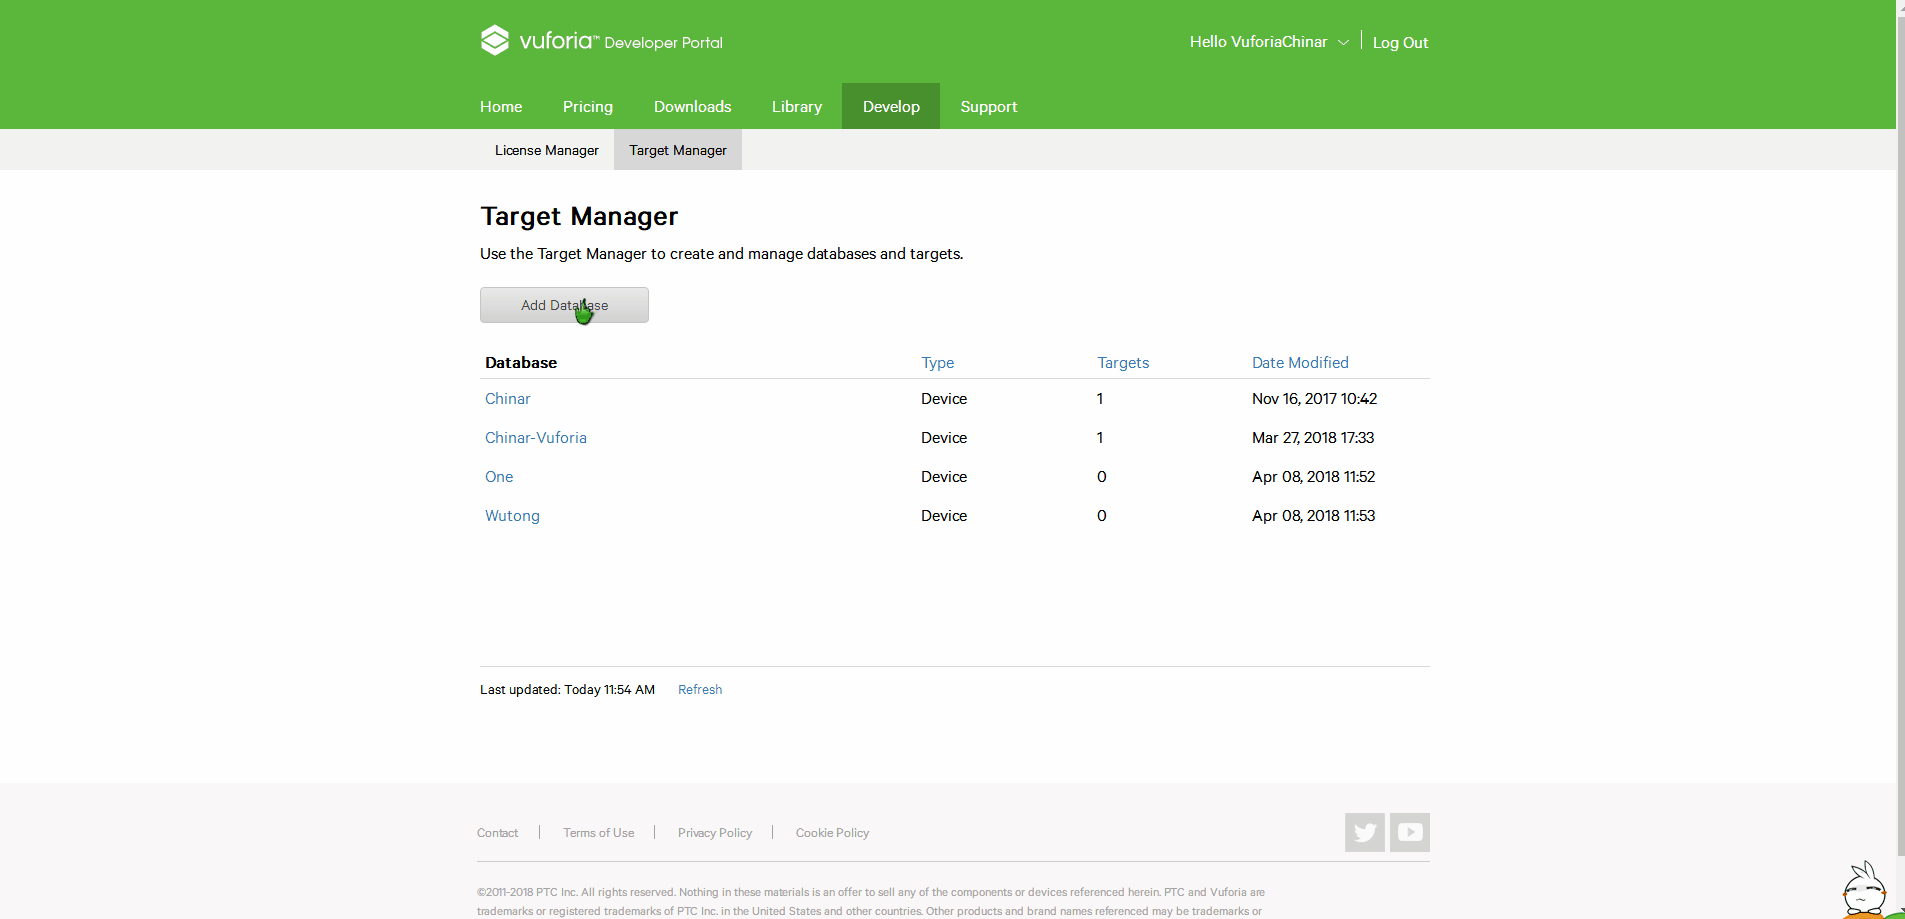
Task: Open the Support menu item
Action: [989, 106]
